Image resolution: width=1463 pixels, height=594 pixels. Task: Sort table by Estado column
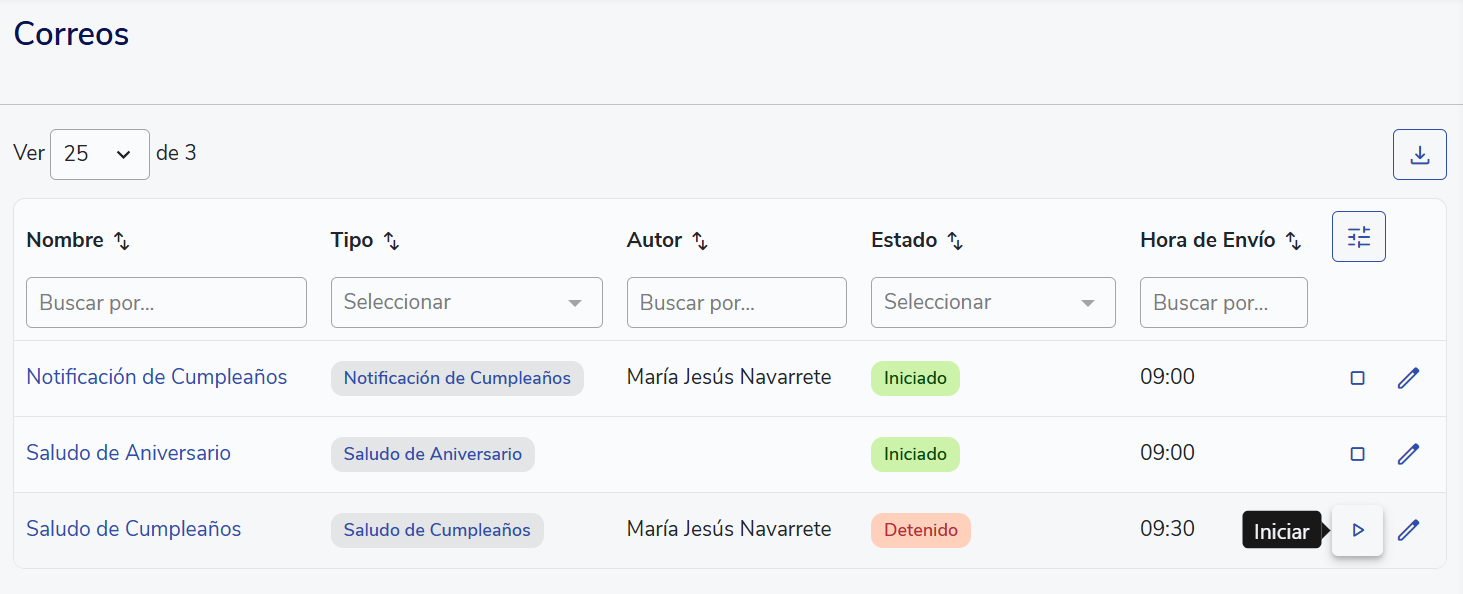point(955,241)
